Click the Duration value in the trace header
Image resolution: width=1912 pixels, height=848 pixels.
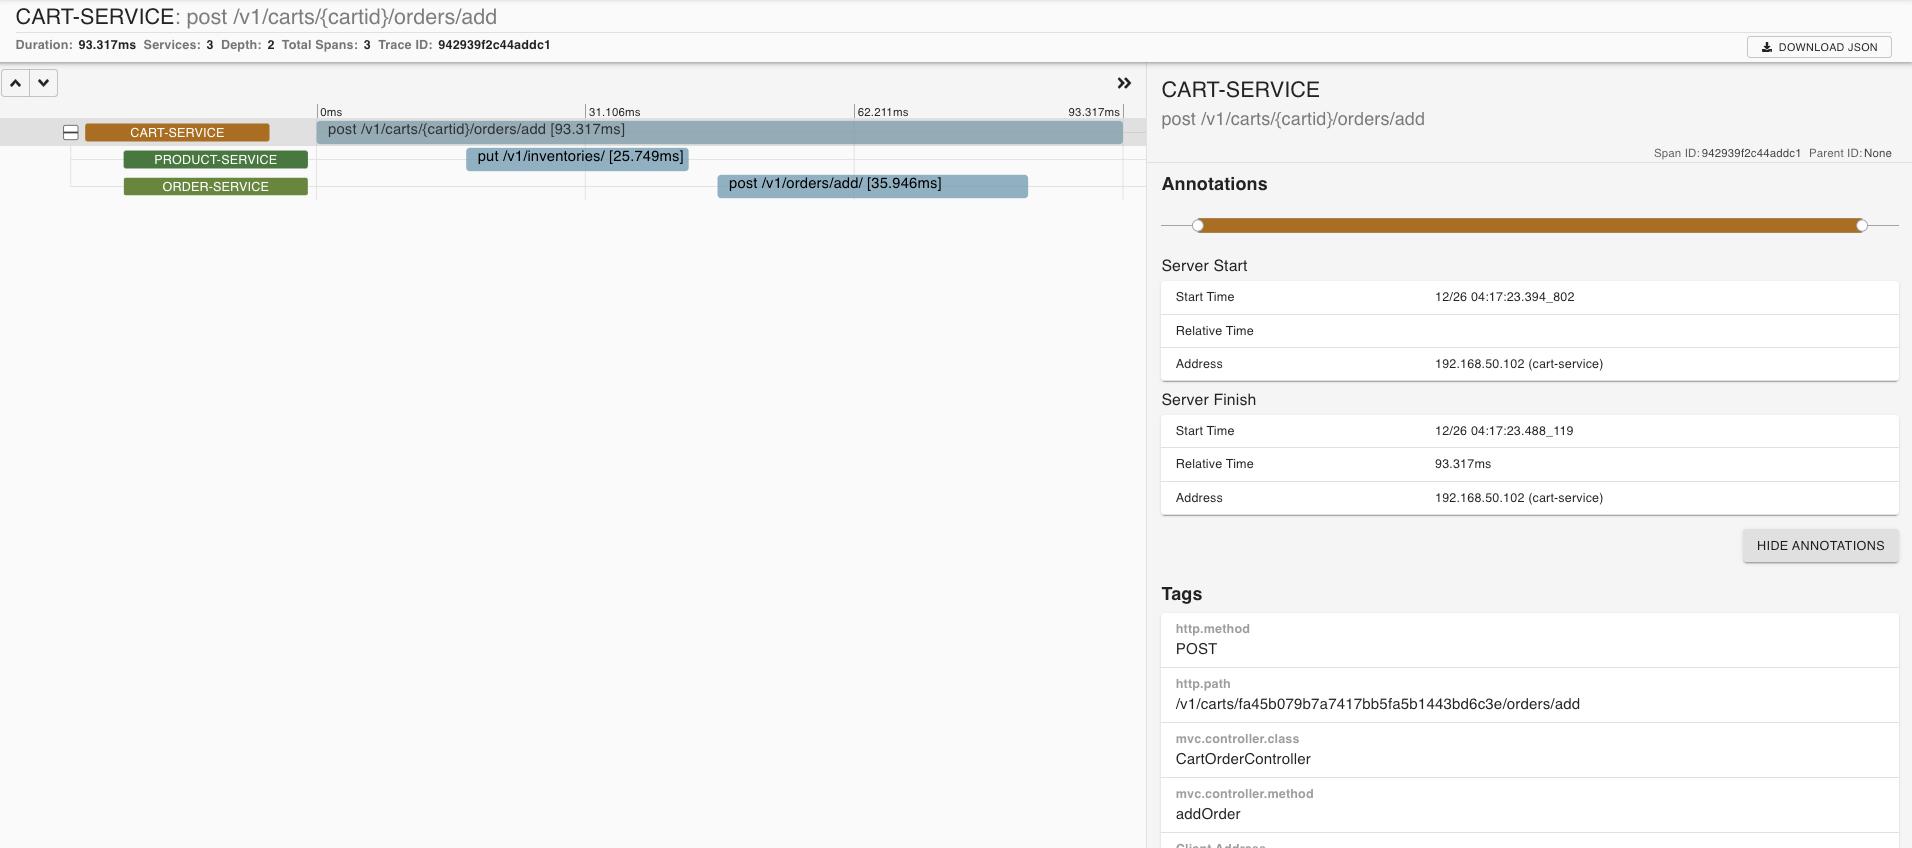pos(107,45)
